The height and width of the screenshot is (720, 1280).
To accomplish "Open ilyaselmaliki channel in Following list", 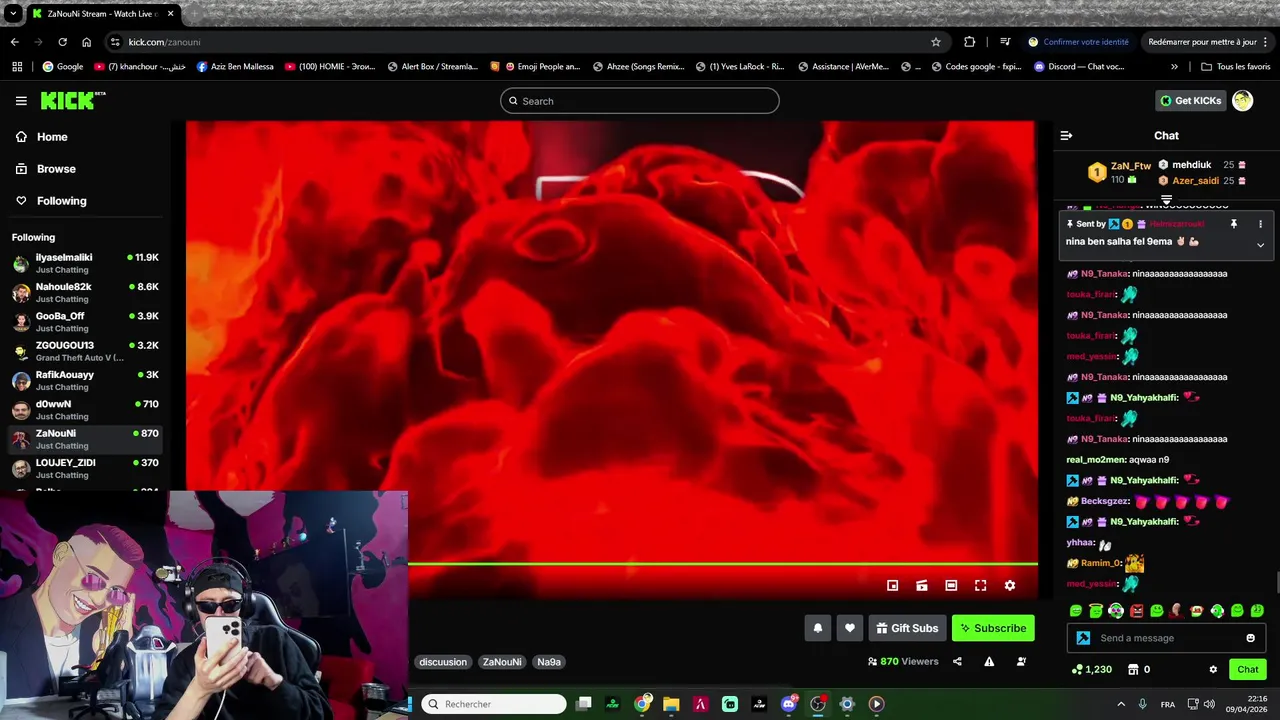I will click(x=85, y=263).
